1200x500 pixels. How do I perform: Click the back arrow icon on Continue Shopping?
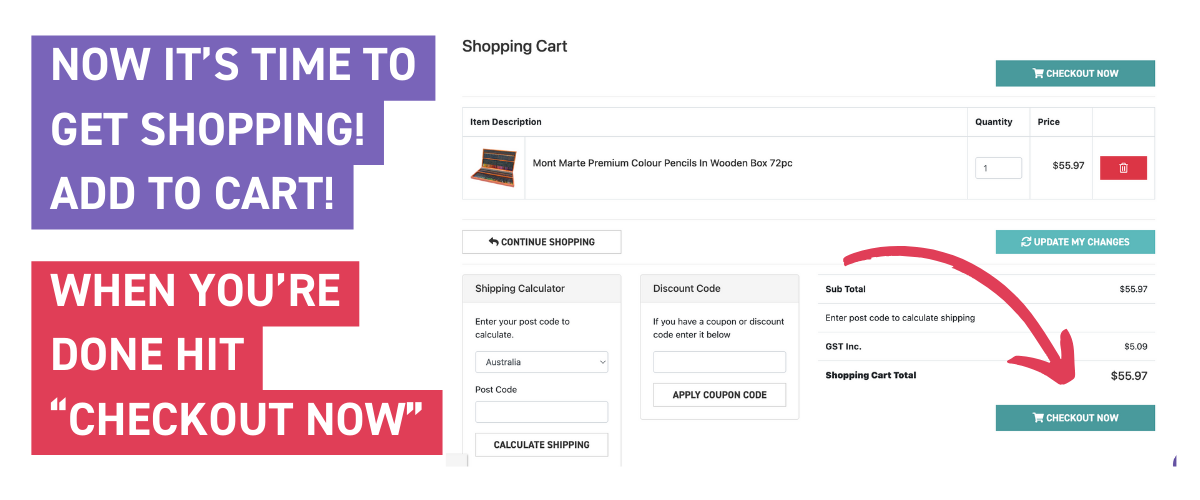tap(493, 242)
